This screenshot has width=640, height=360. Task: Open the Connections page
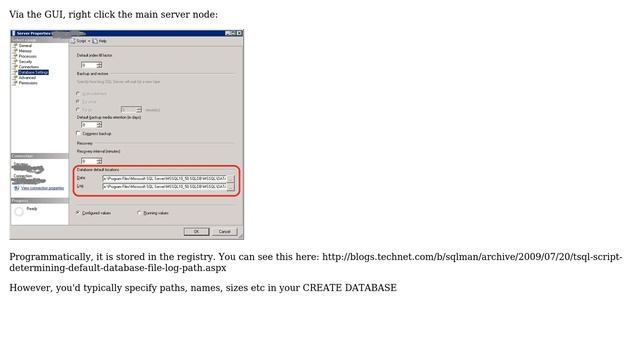pyautogui.click(x=29, y=67)
